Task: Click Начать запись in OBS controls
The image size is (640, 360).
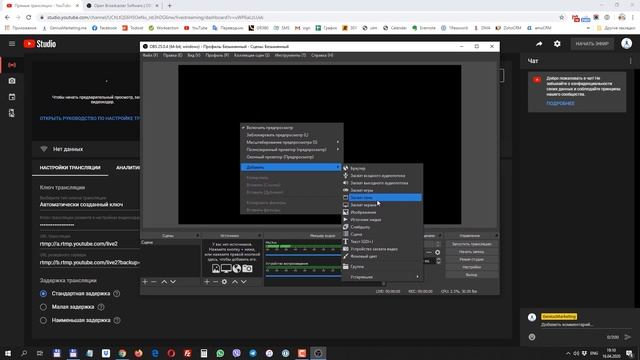Action: tap(471, 252)
